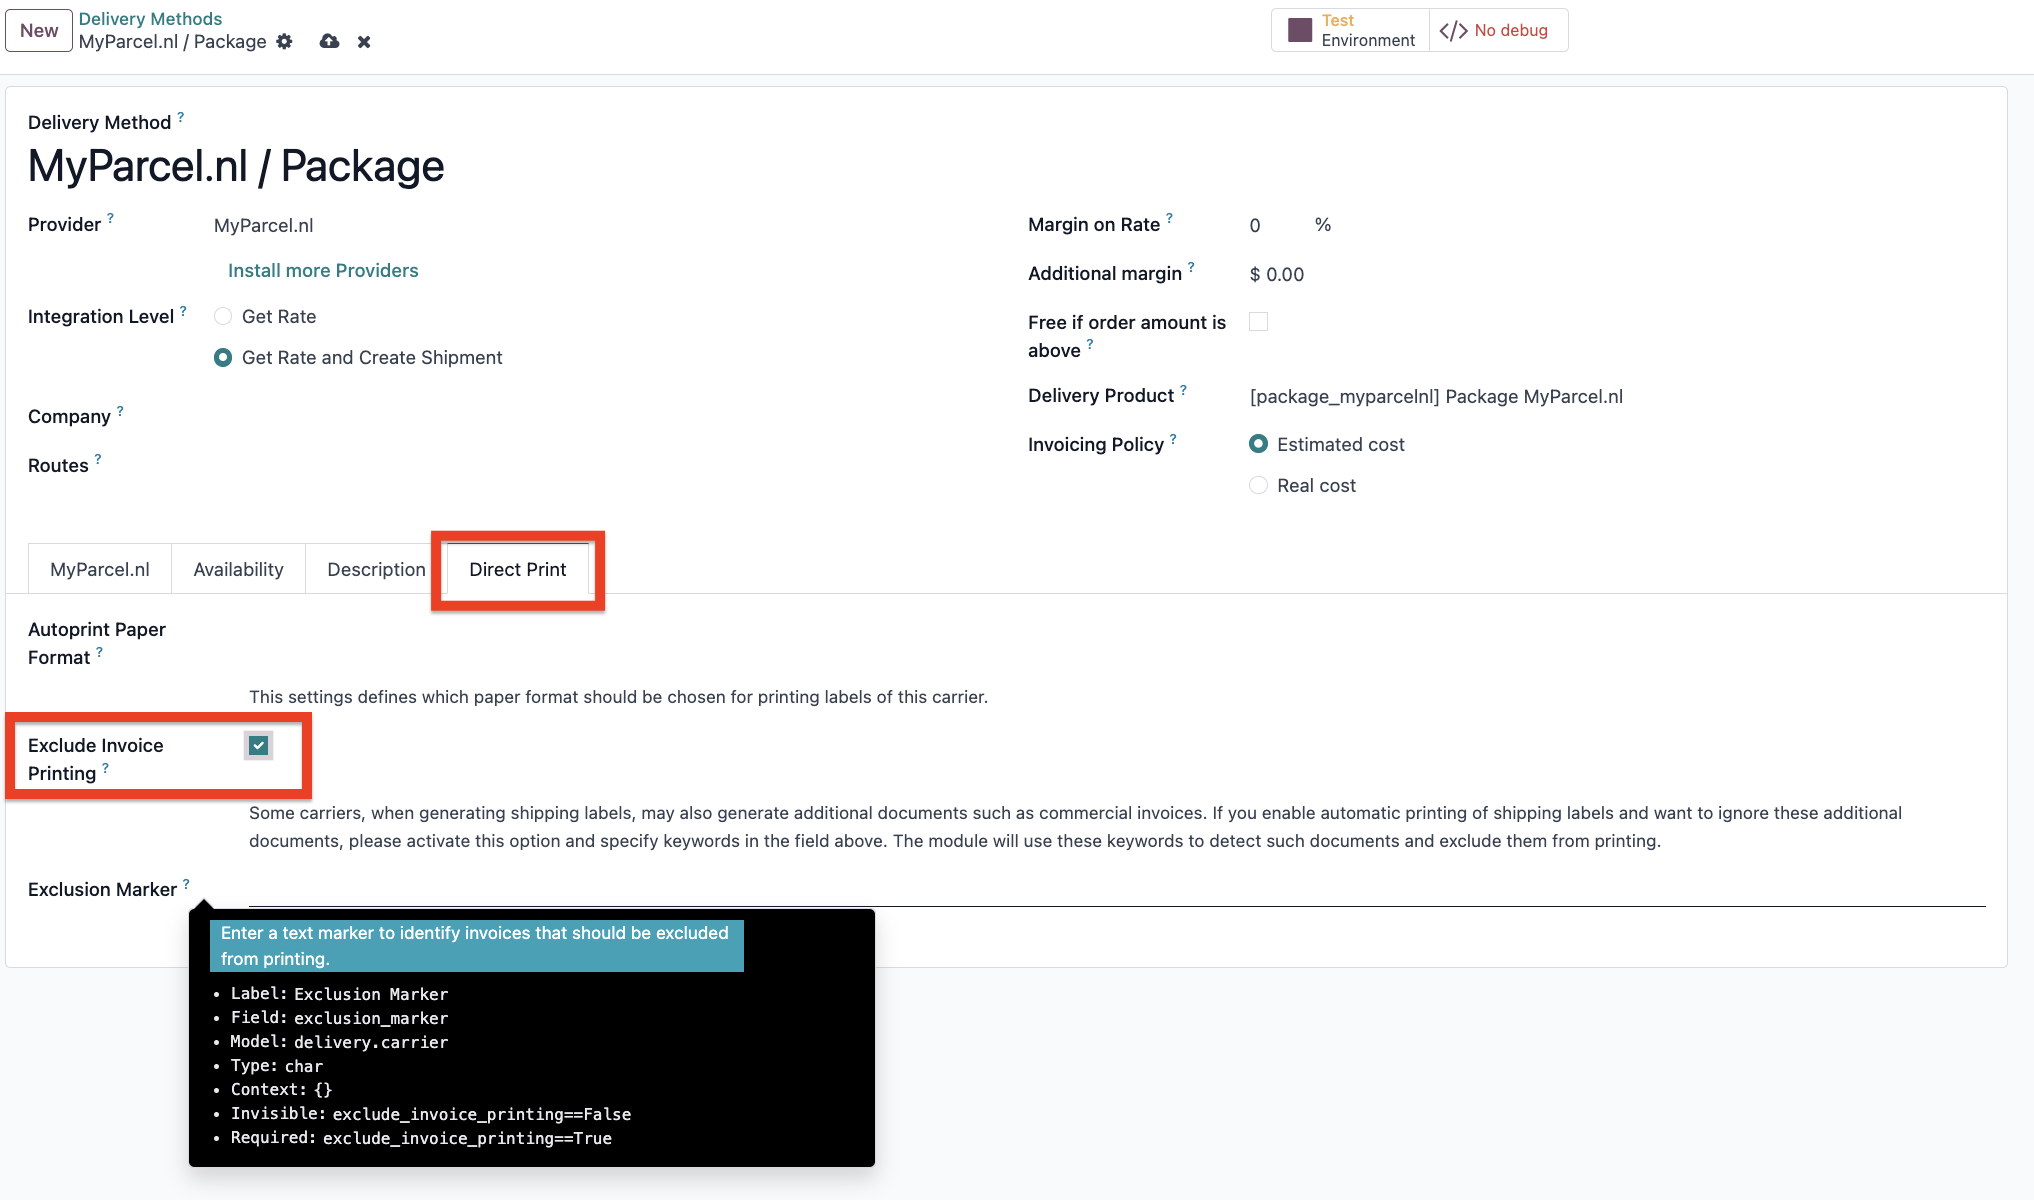The image size is (2034, 1200).
Task: Switch to the Availability tab
Action: (x=238, y=570)
